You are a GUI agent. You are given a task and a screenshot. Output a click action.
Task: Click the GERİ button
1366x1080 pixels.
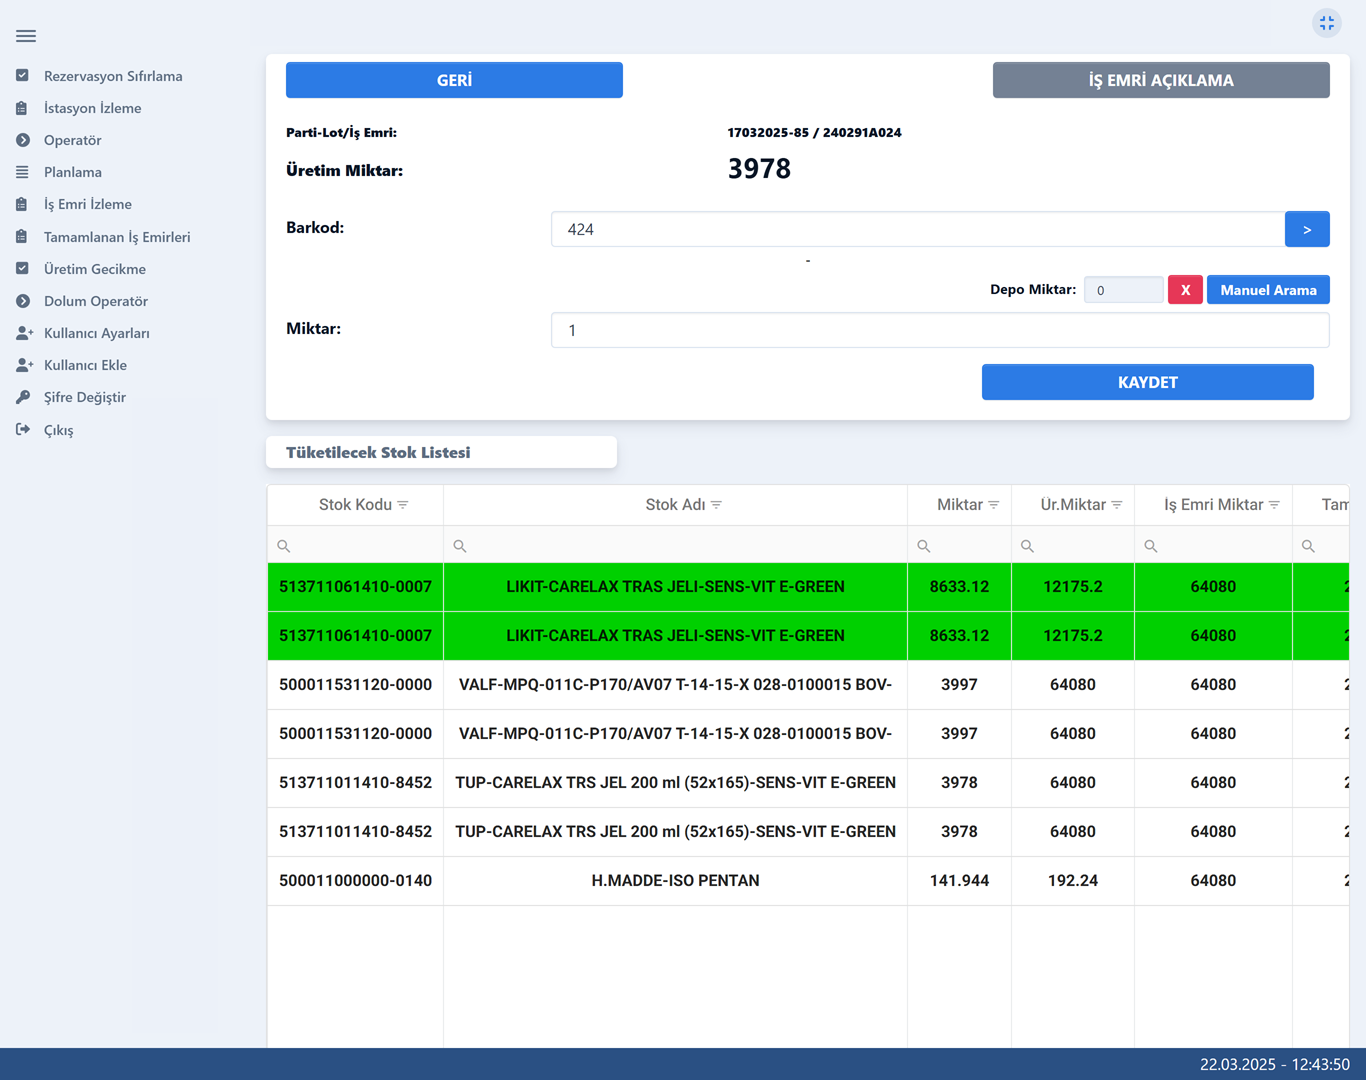tap(454, 80)
